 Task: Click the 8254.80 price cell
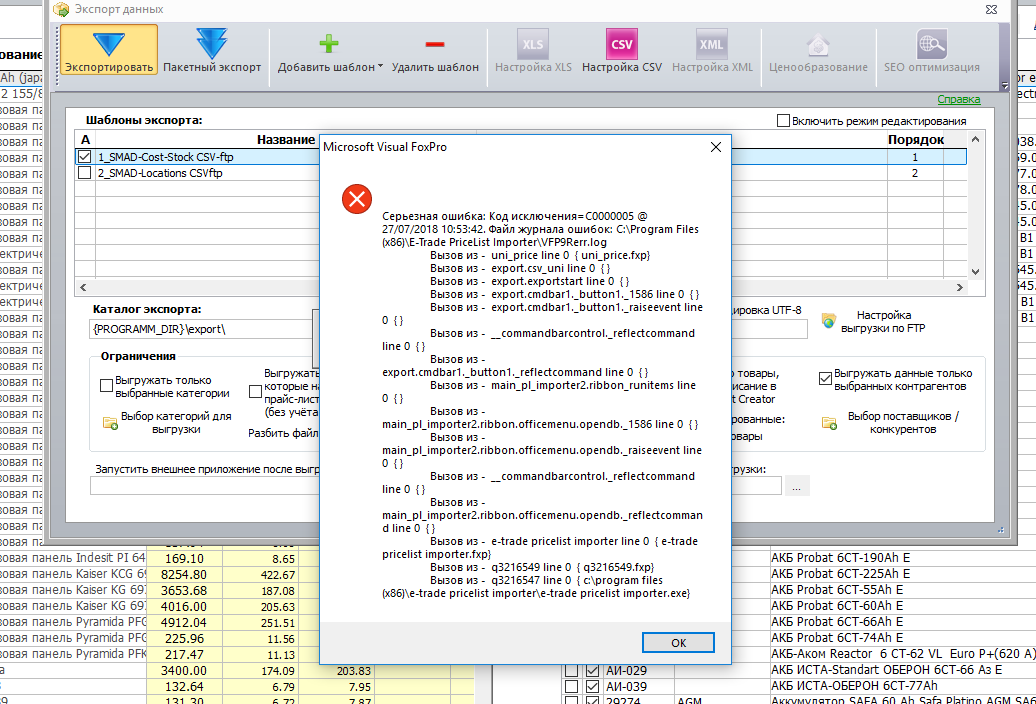[x=184, y=575]
